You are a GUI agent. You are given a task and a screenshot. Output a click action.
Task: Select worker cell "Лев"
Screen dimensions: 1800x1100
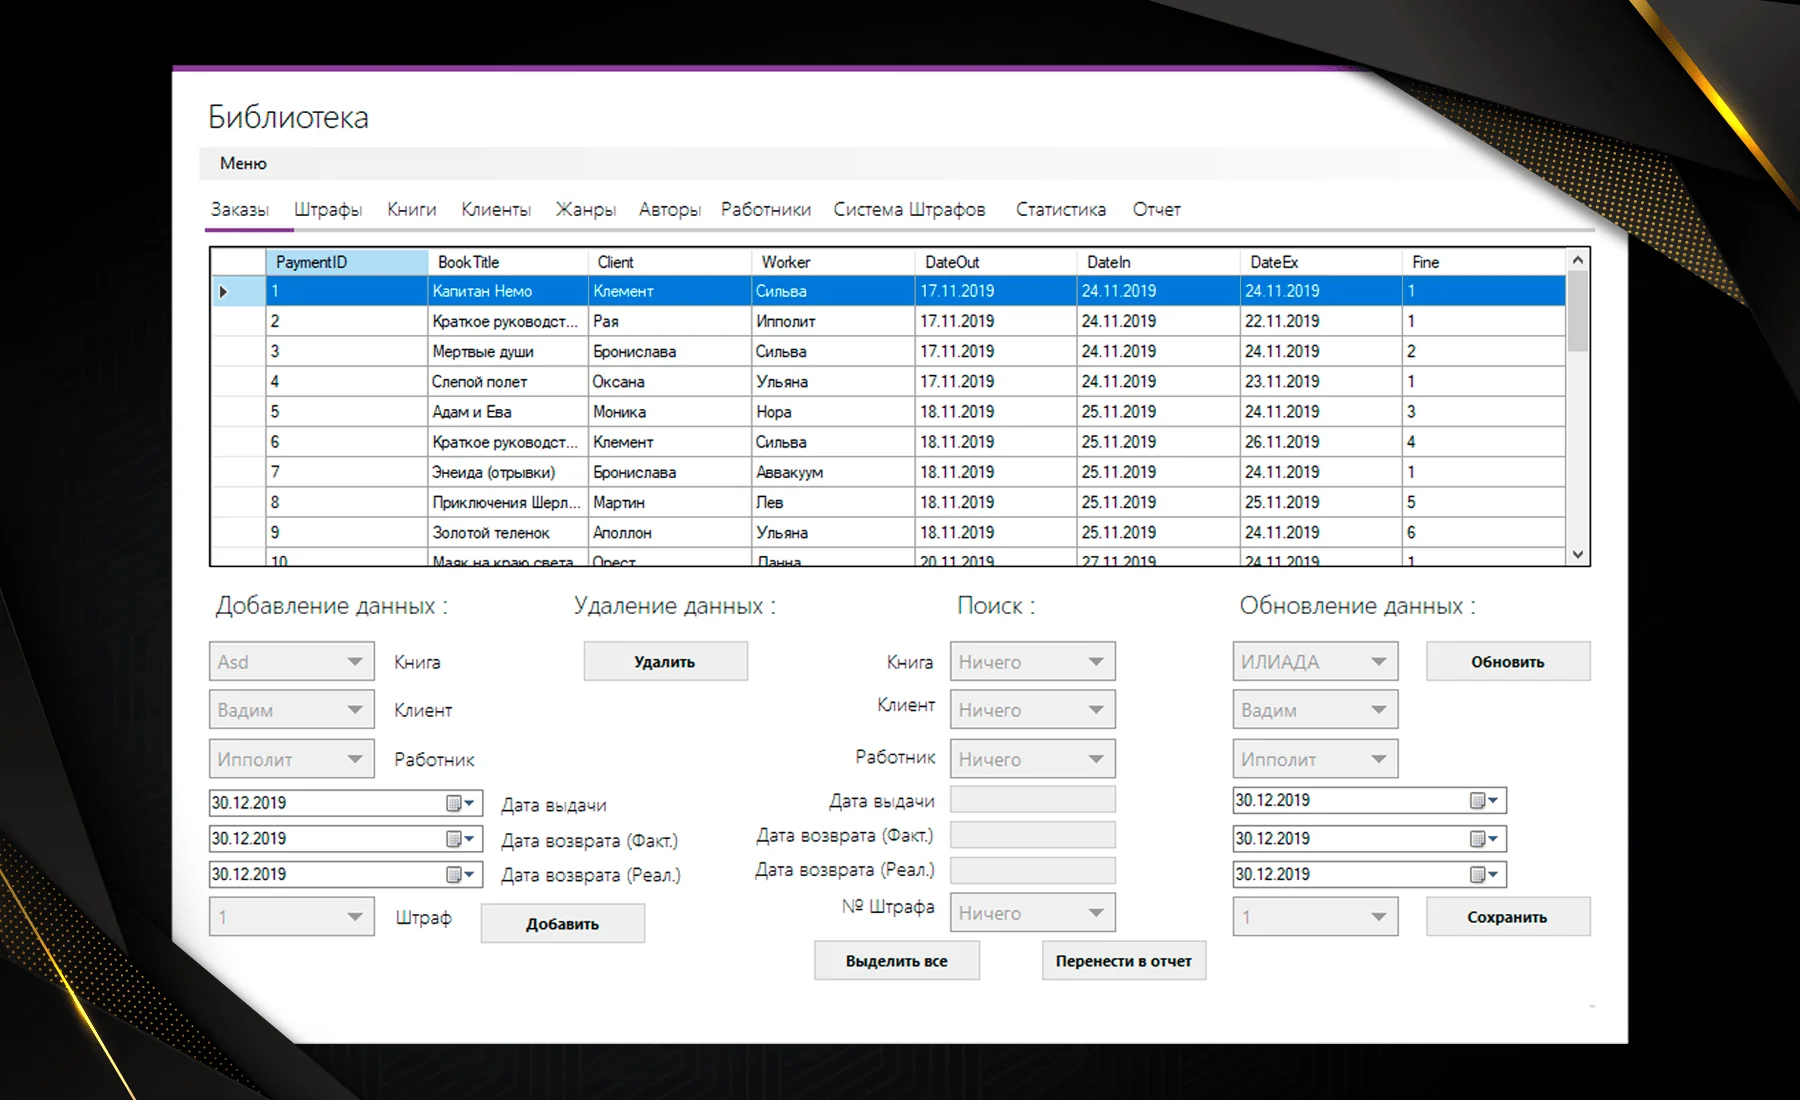pyautogui.click(x=833, y=502)
